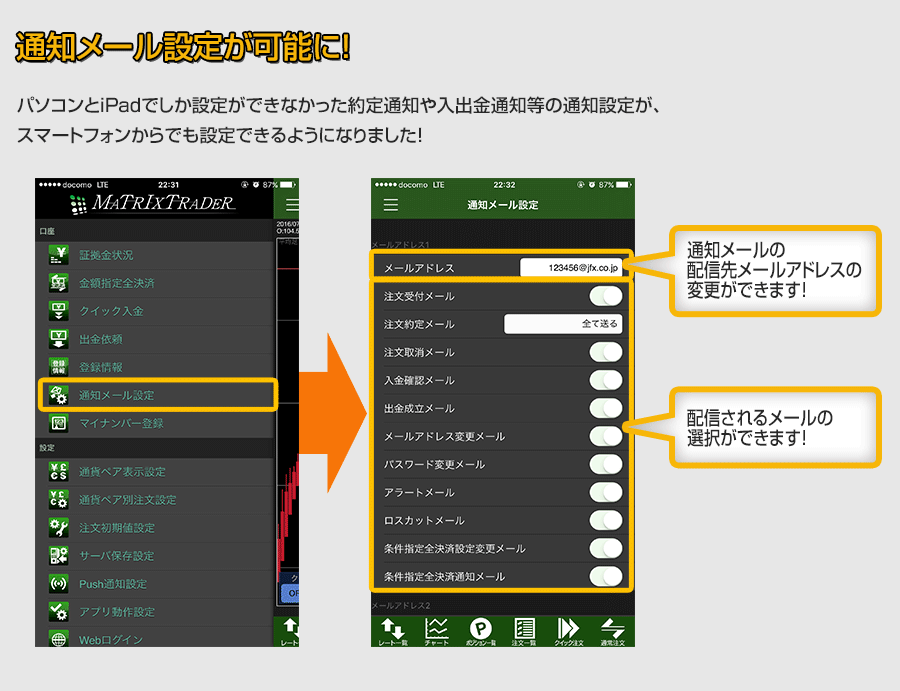Tap レート arrows icon in left phone

(x=290, y=631)
